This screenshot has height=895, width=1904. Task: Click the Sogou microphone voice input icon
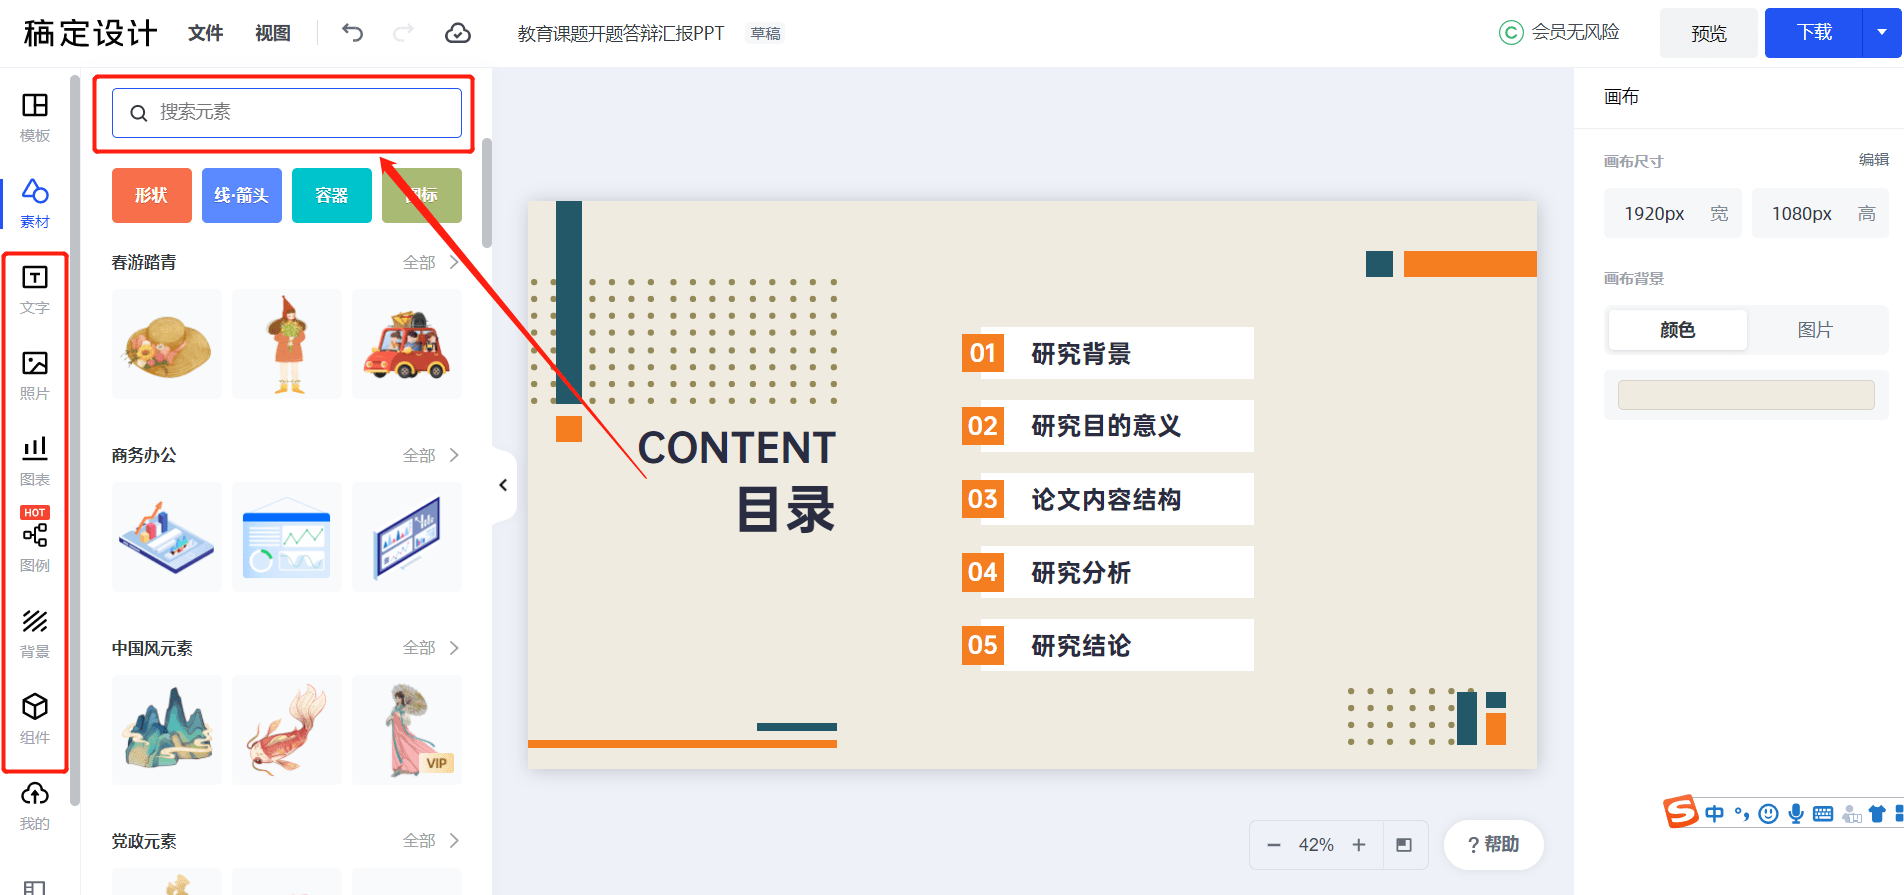tap(1796, 814)
